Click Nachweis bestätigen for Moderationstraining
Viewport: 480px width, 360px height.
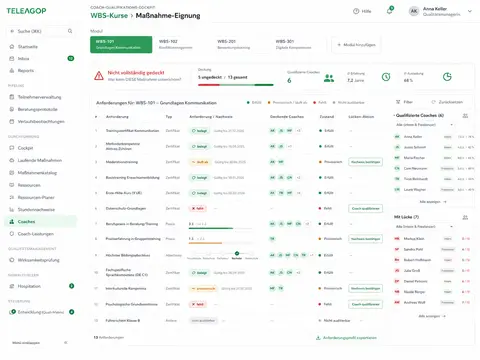pyautogui.click(x=365, y=162)
